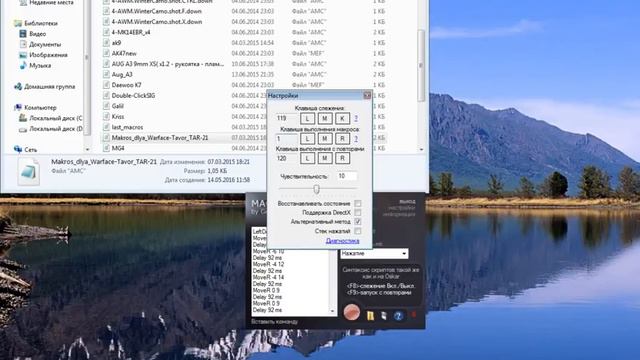Click file icon of ak9 in Explorer
The image size is (640, 360).
point(106,43)
